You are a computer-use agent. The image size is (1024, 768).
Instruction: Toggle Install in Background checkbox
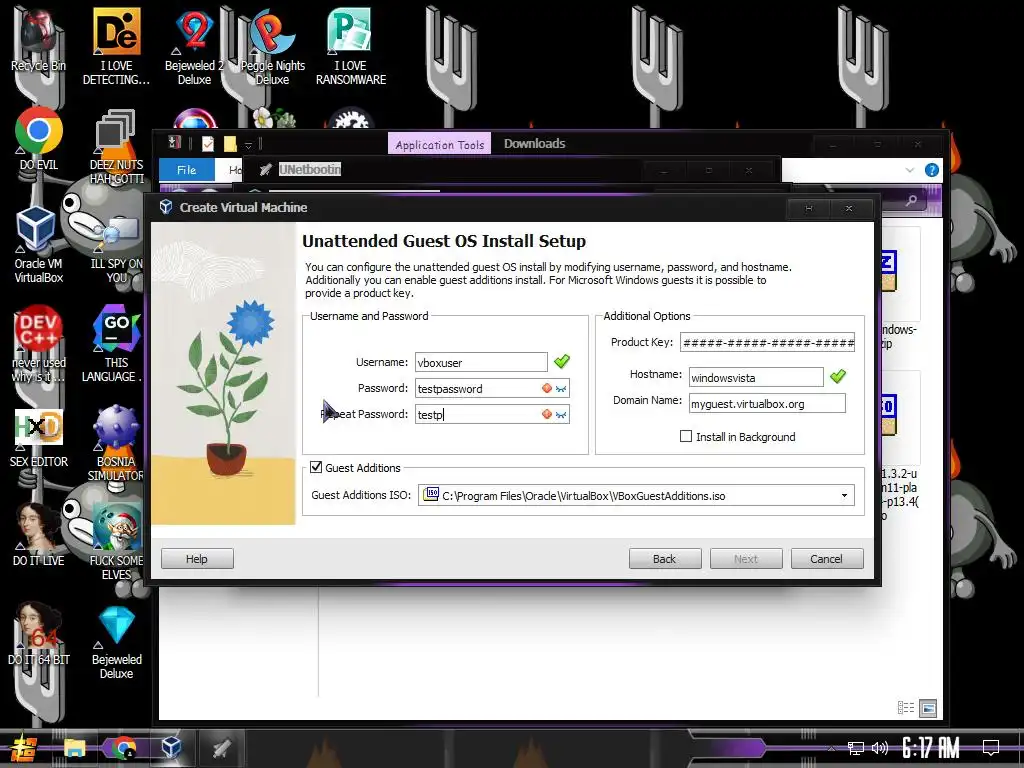686,436
